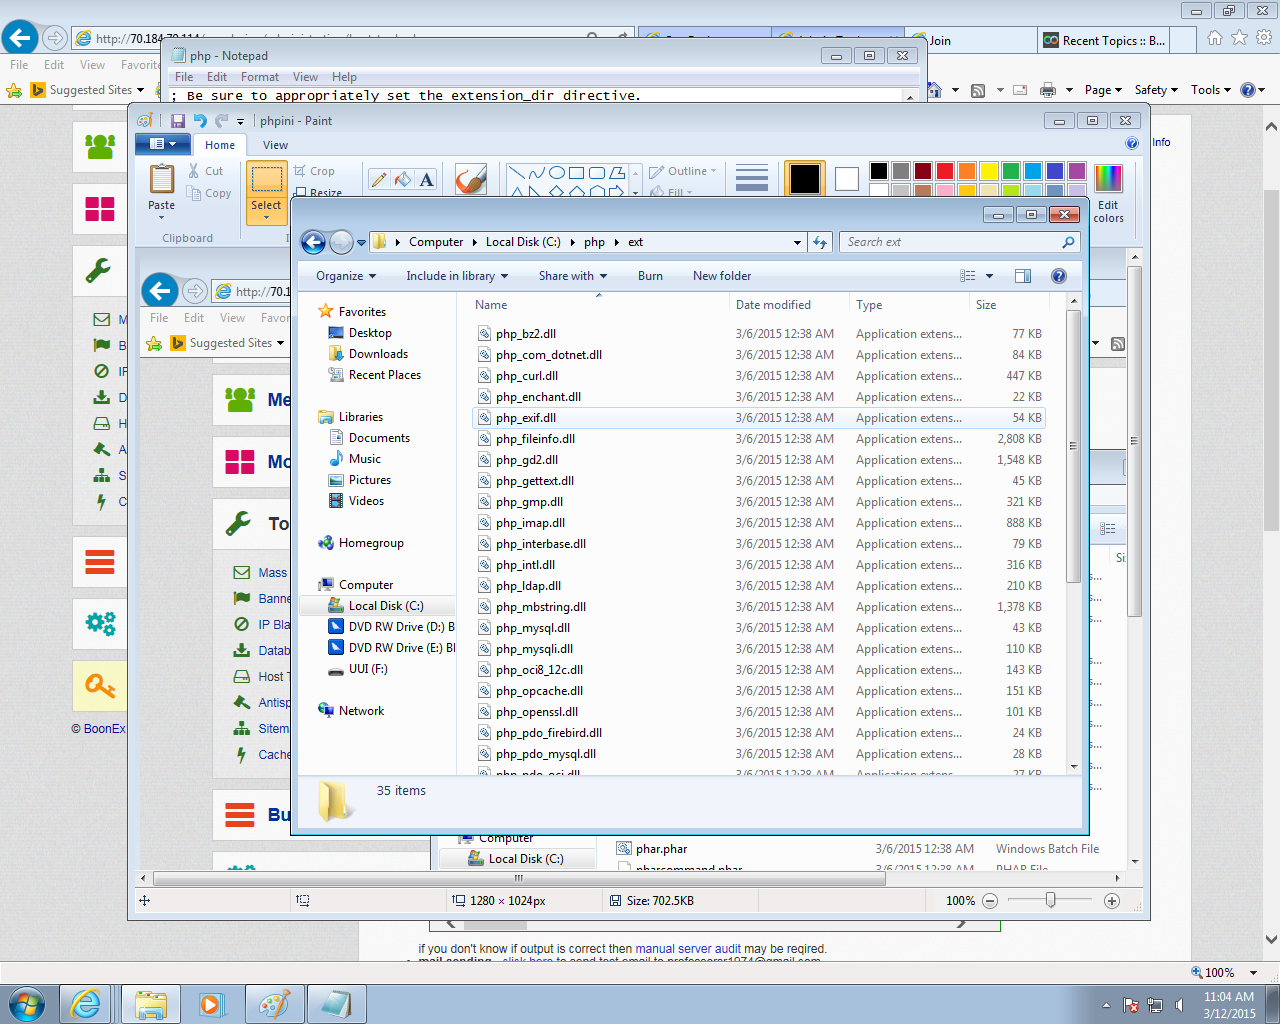Pick the Fill with color bucket tool
This screenshot has width=1280, height=1024.
(403, 180)
